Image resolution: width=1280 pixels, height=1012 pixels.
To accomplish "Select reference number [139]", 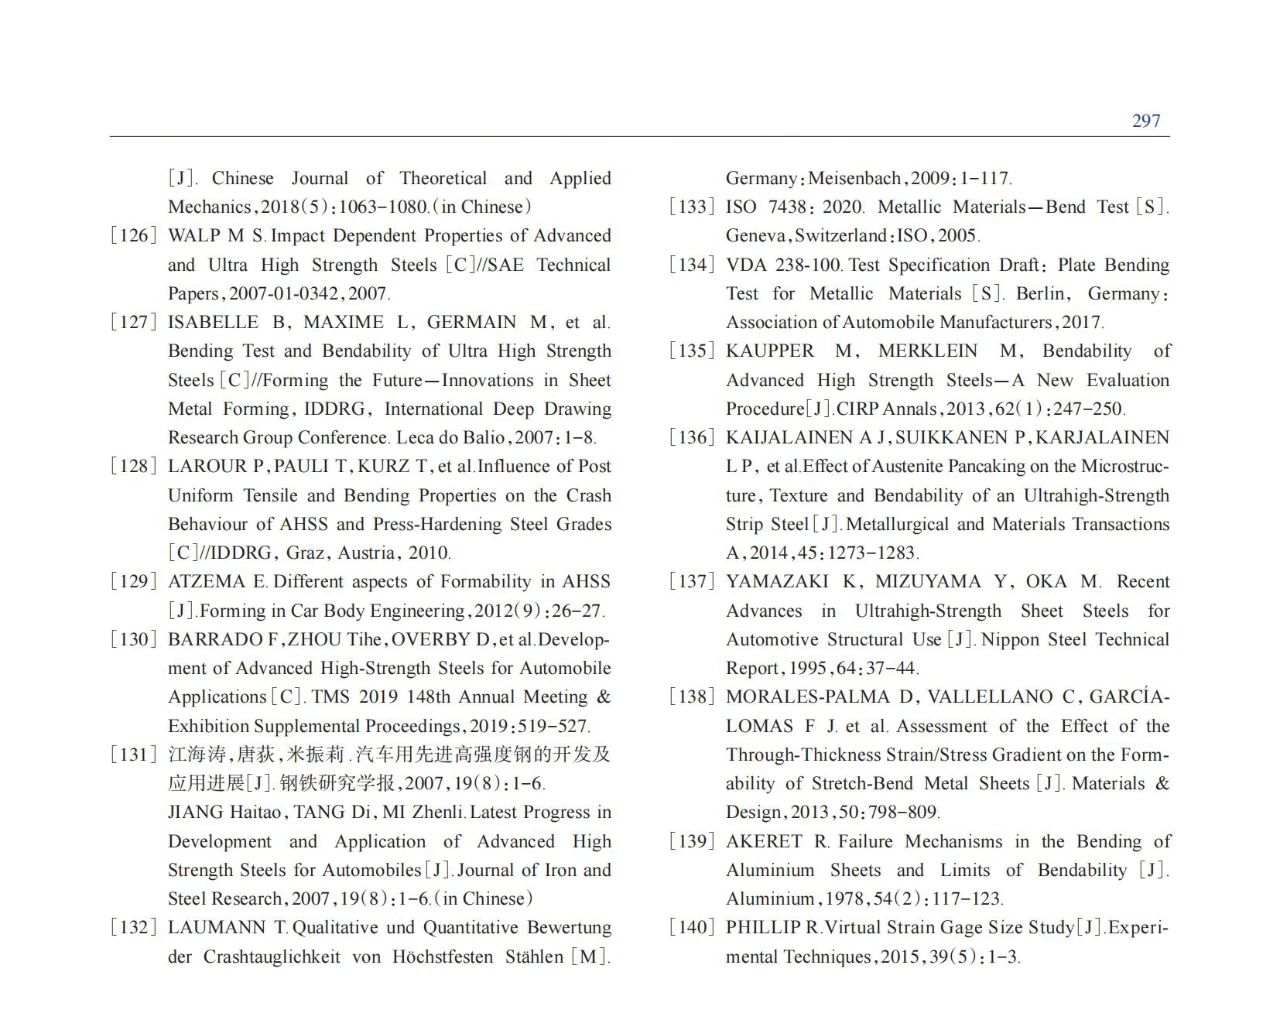I will pyautogui.click(x=692, y=842).
